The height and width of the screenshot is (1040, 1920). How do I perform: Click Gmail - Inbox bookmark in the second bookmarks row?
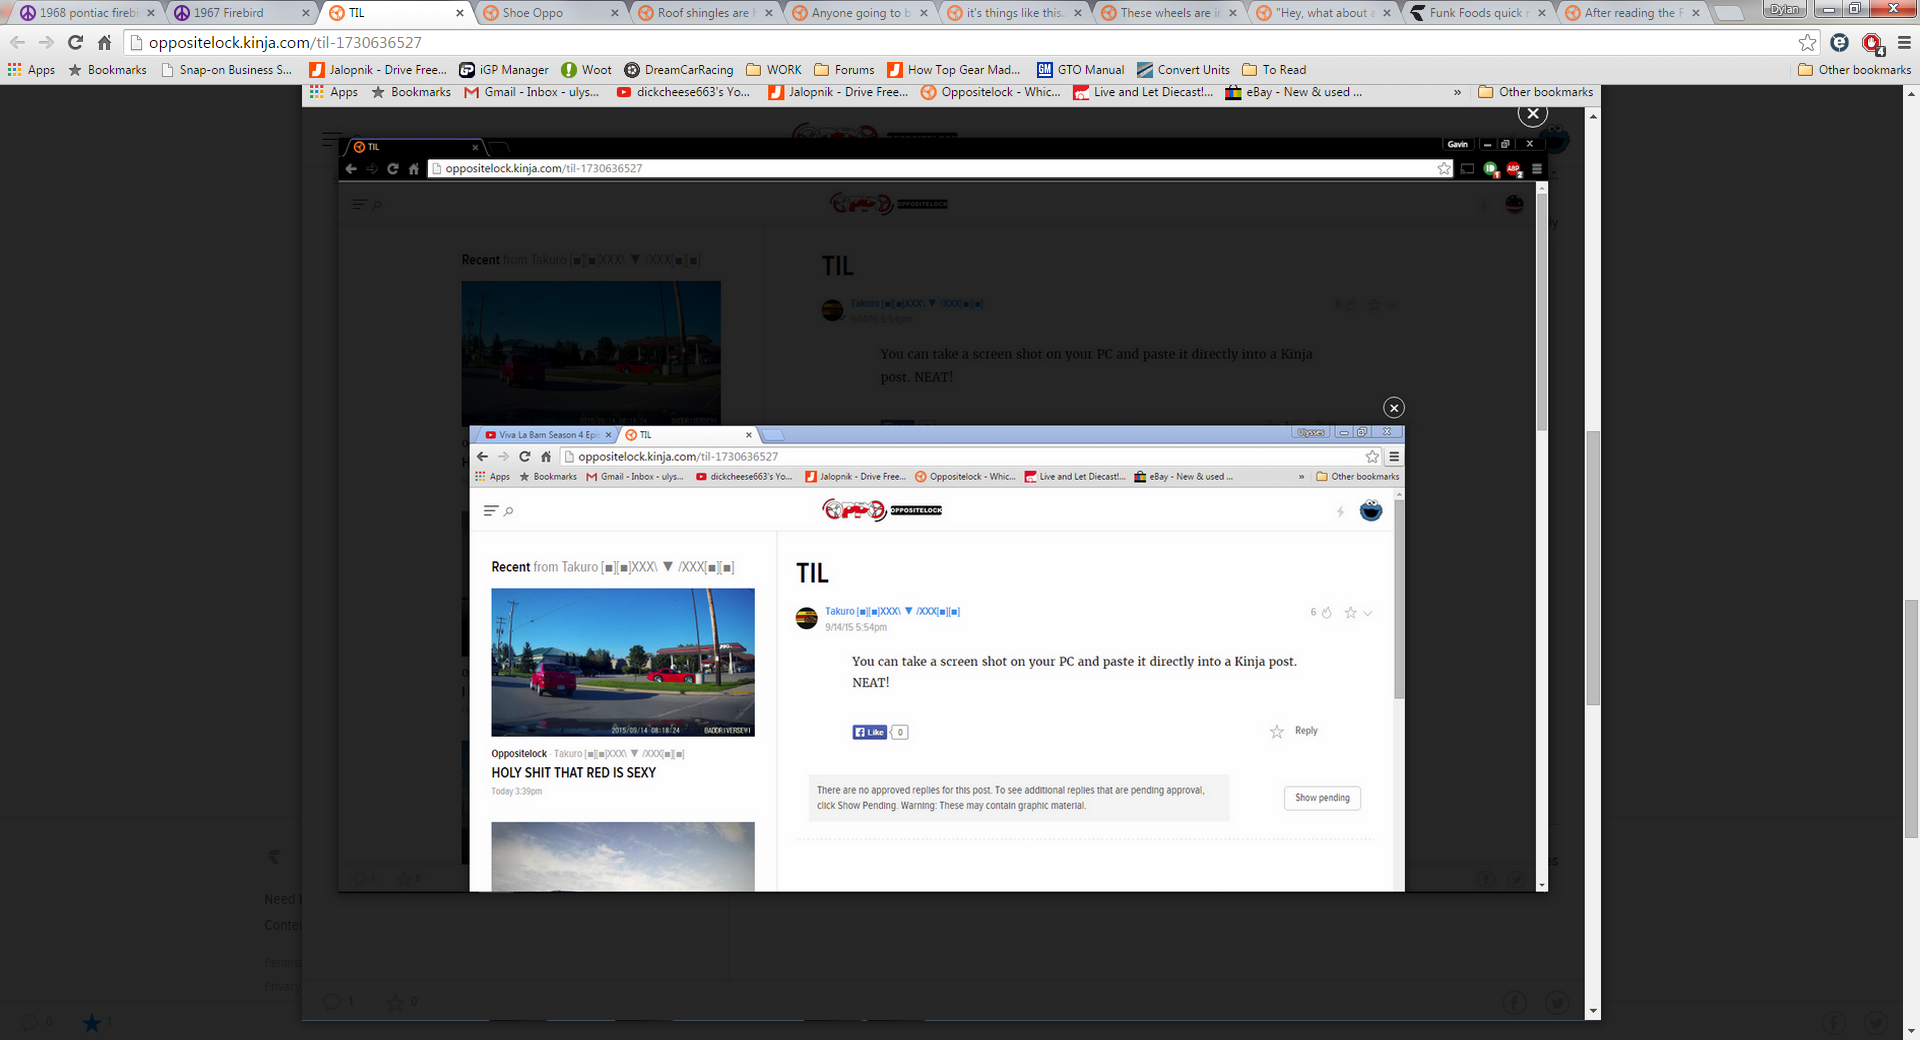(531, 92)
